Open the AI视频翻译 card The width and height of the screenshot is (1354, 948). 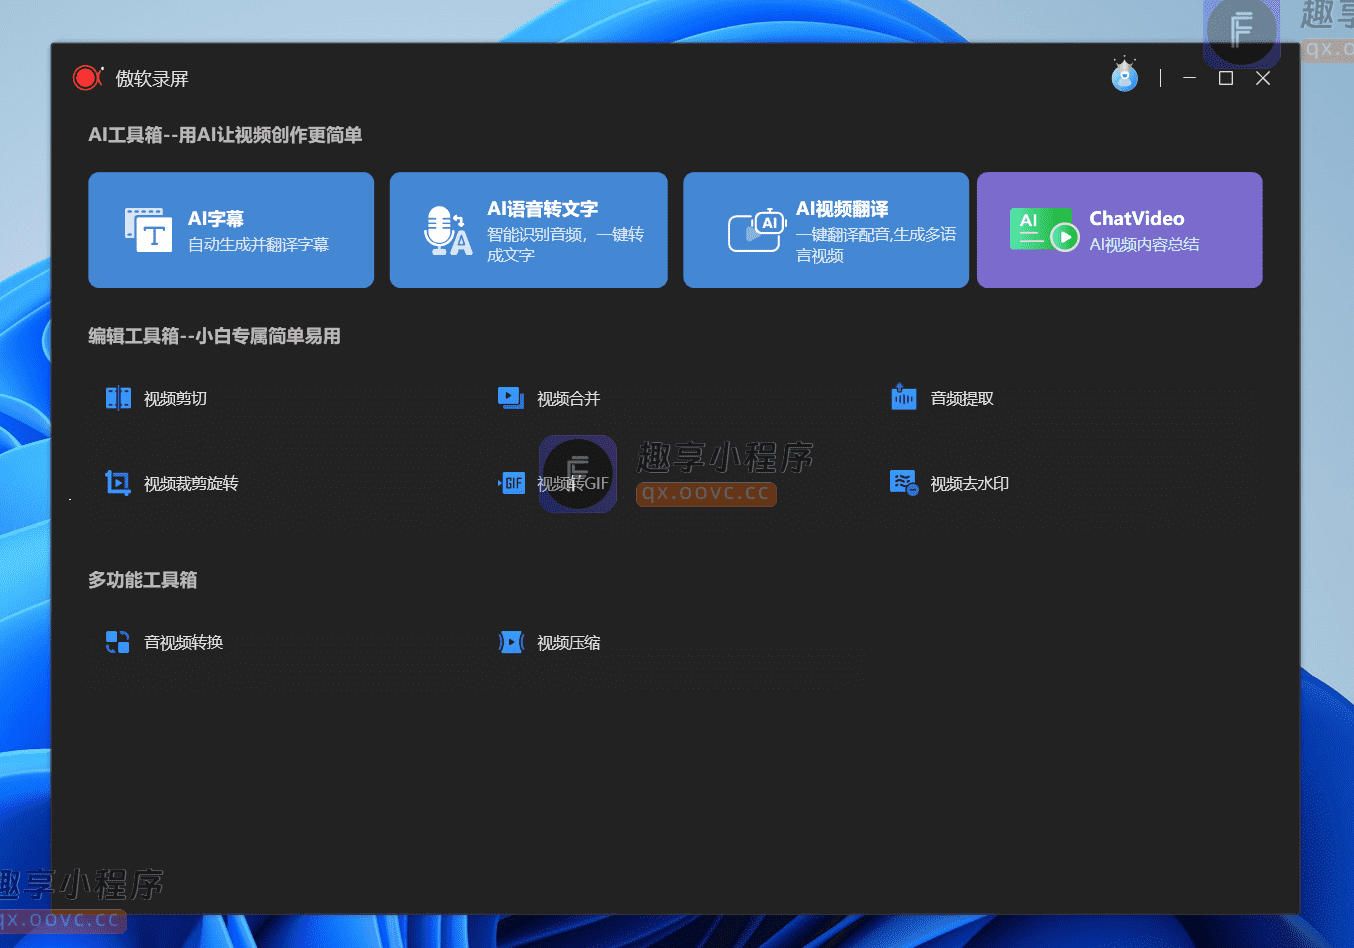826,230
